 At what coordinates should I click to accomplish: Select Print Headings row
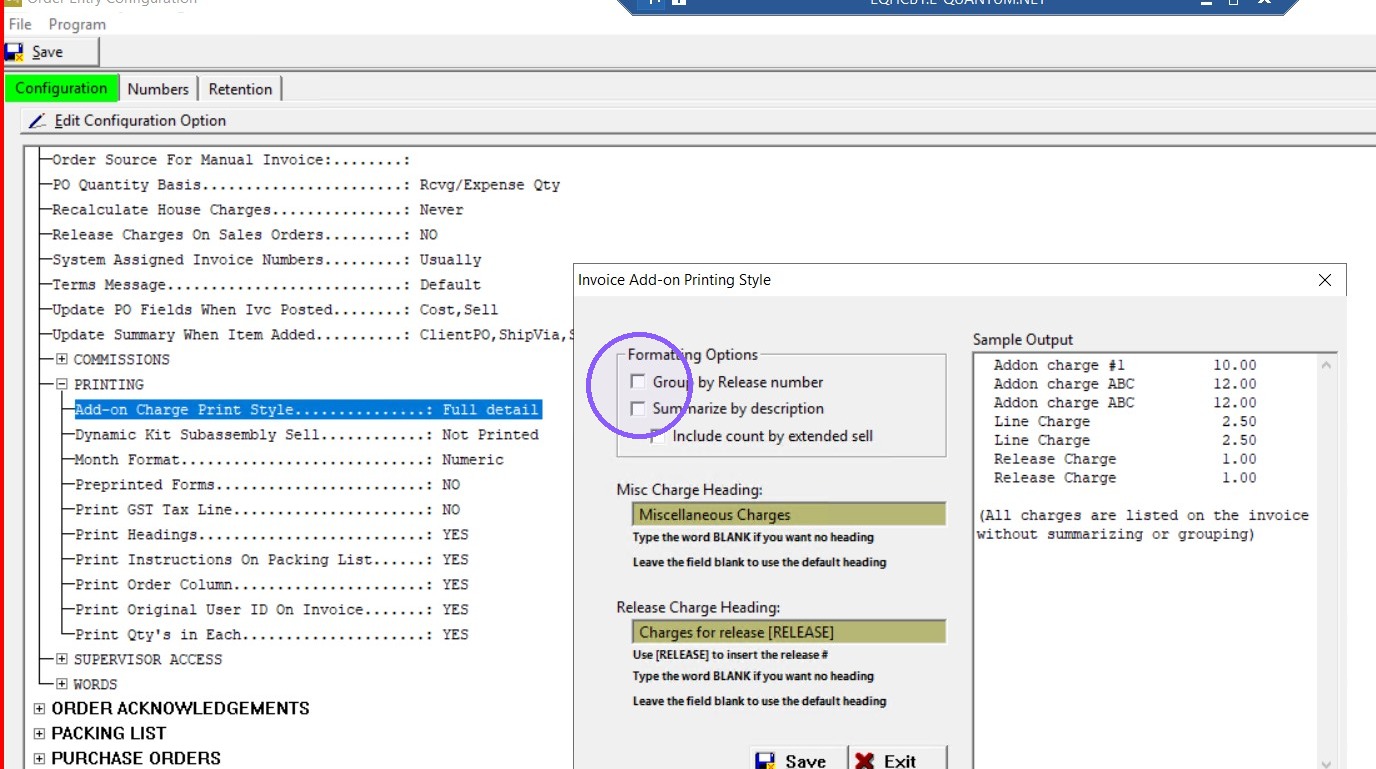(x=272, y=535)
